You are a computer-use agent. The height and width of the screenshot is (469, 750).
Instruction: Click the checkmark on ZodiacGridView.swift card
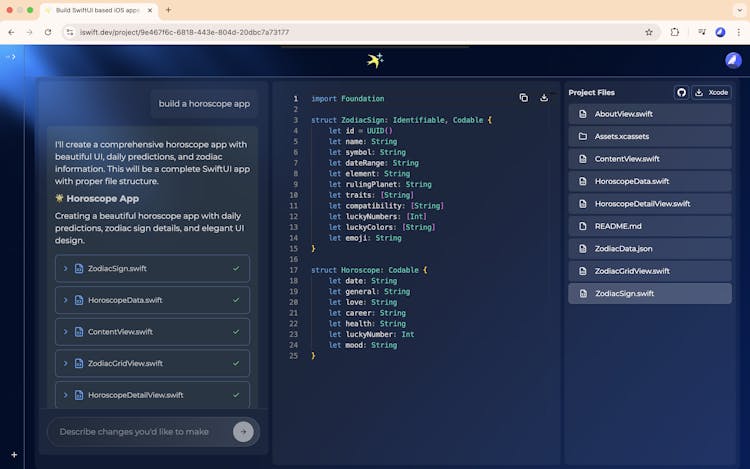tap(236, 363)
